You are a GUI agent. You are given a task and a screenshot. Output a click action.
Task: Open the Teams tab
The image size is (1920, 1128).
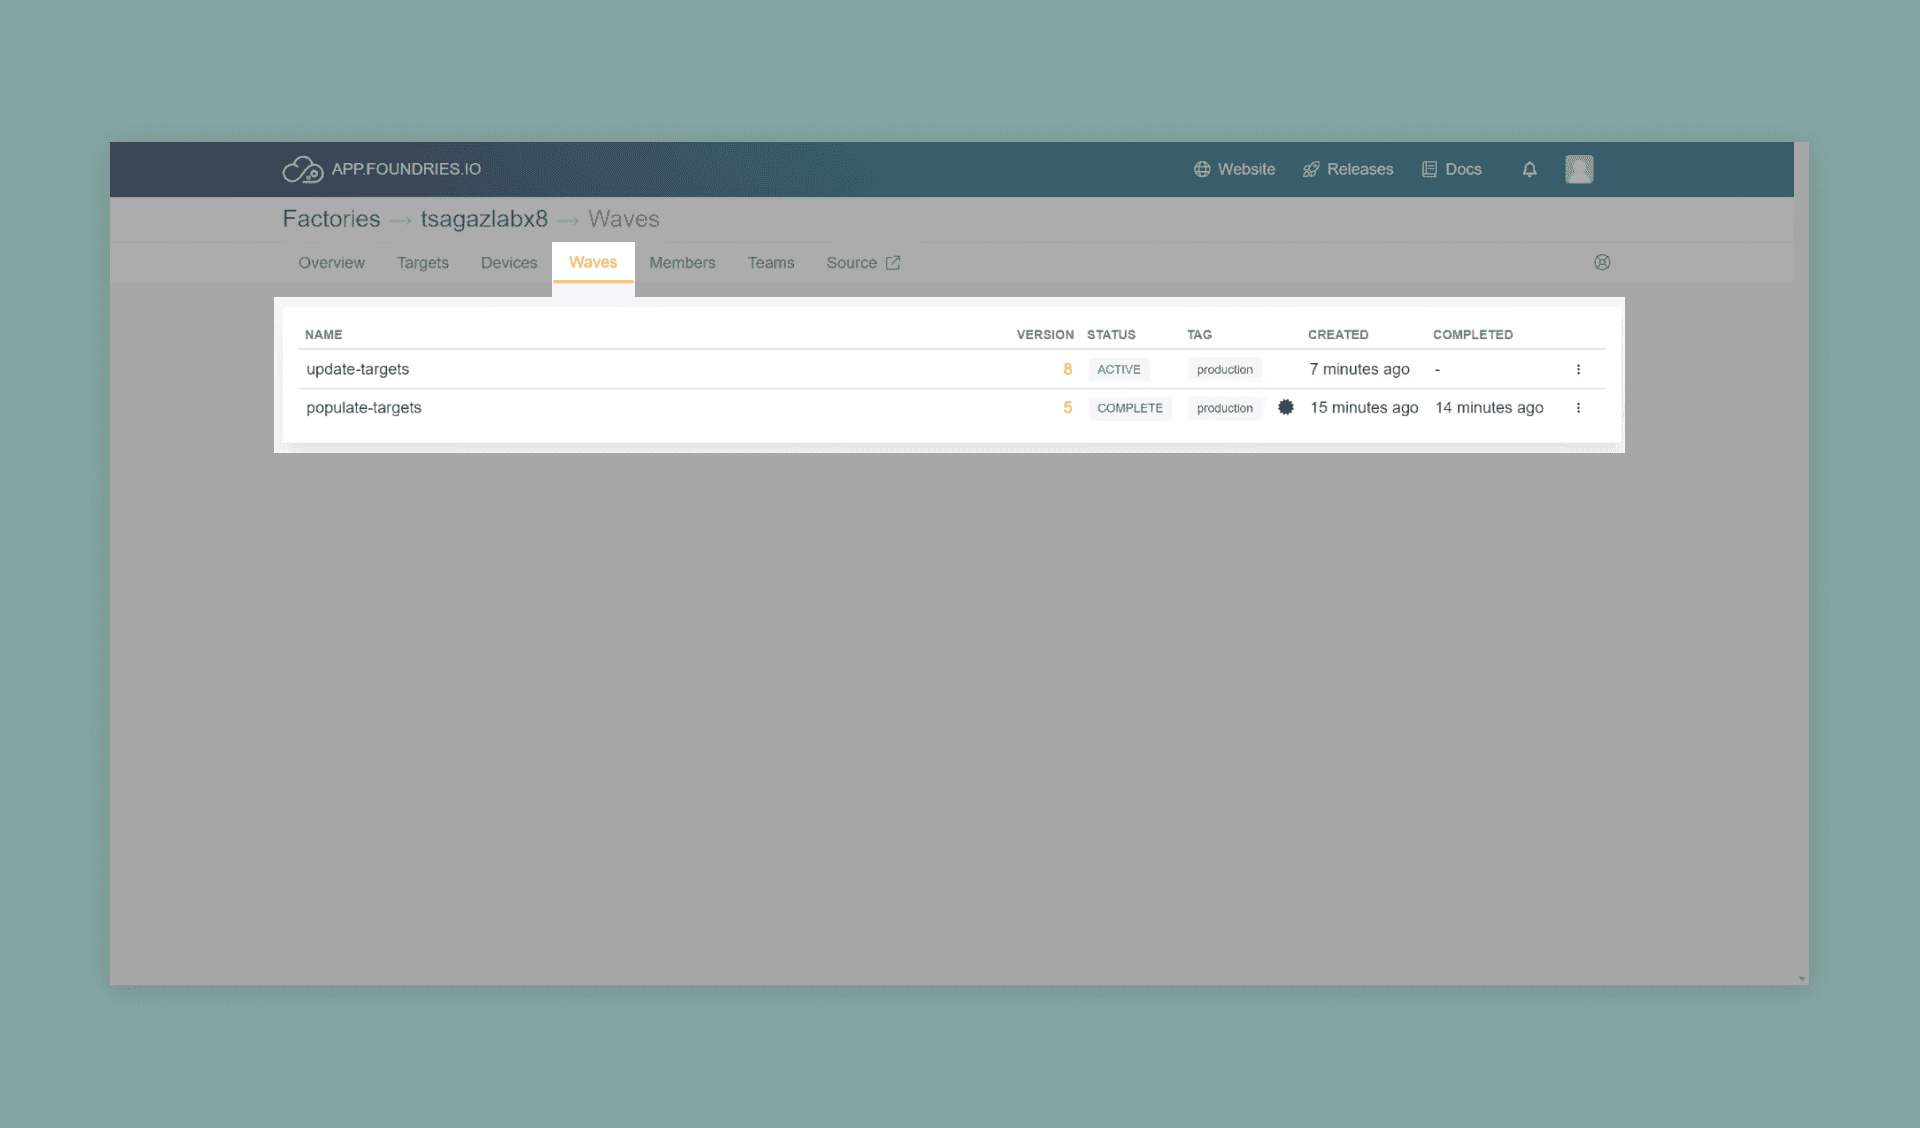[x=770, y=263]
